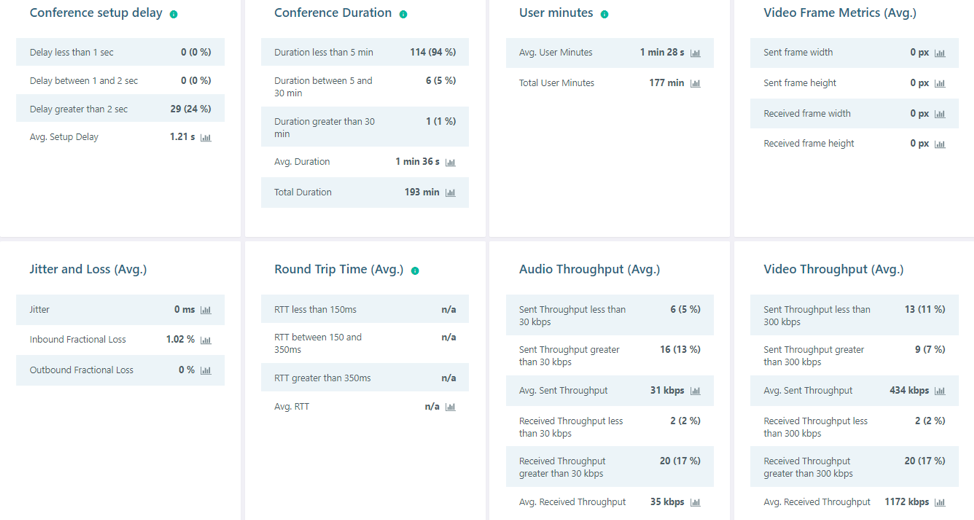View chart for Inbound Fractional Loss

(206, 340)
